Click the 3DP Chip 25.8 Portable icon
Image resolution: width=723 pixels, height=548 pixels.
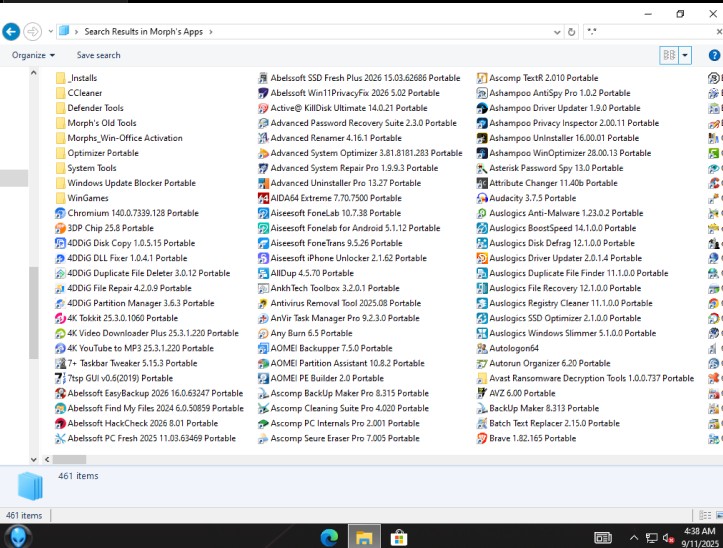click(60, 228)
